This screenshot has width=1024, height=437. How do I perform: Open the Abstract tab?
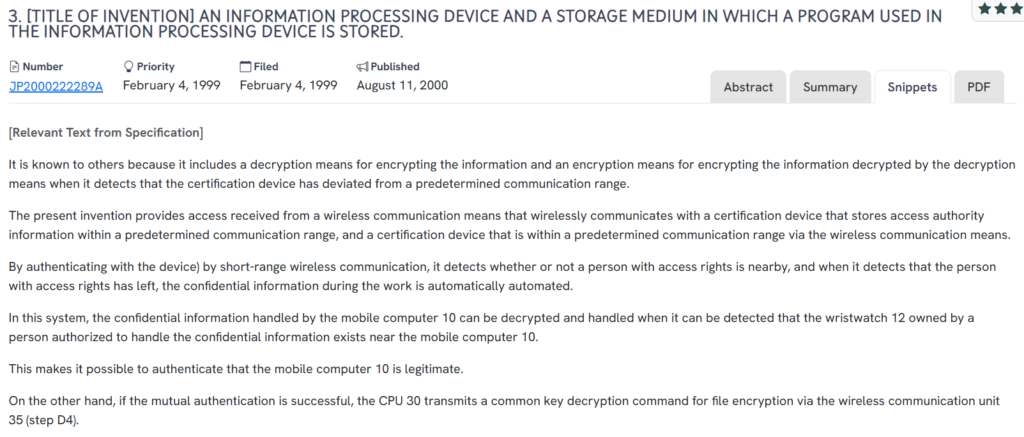tap(748, 87)
